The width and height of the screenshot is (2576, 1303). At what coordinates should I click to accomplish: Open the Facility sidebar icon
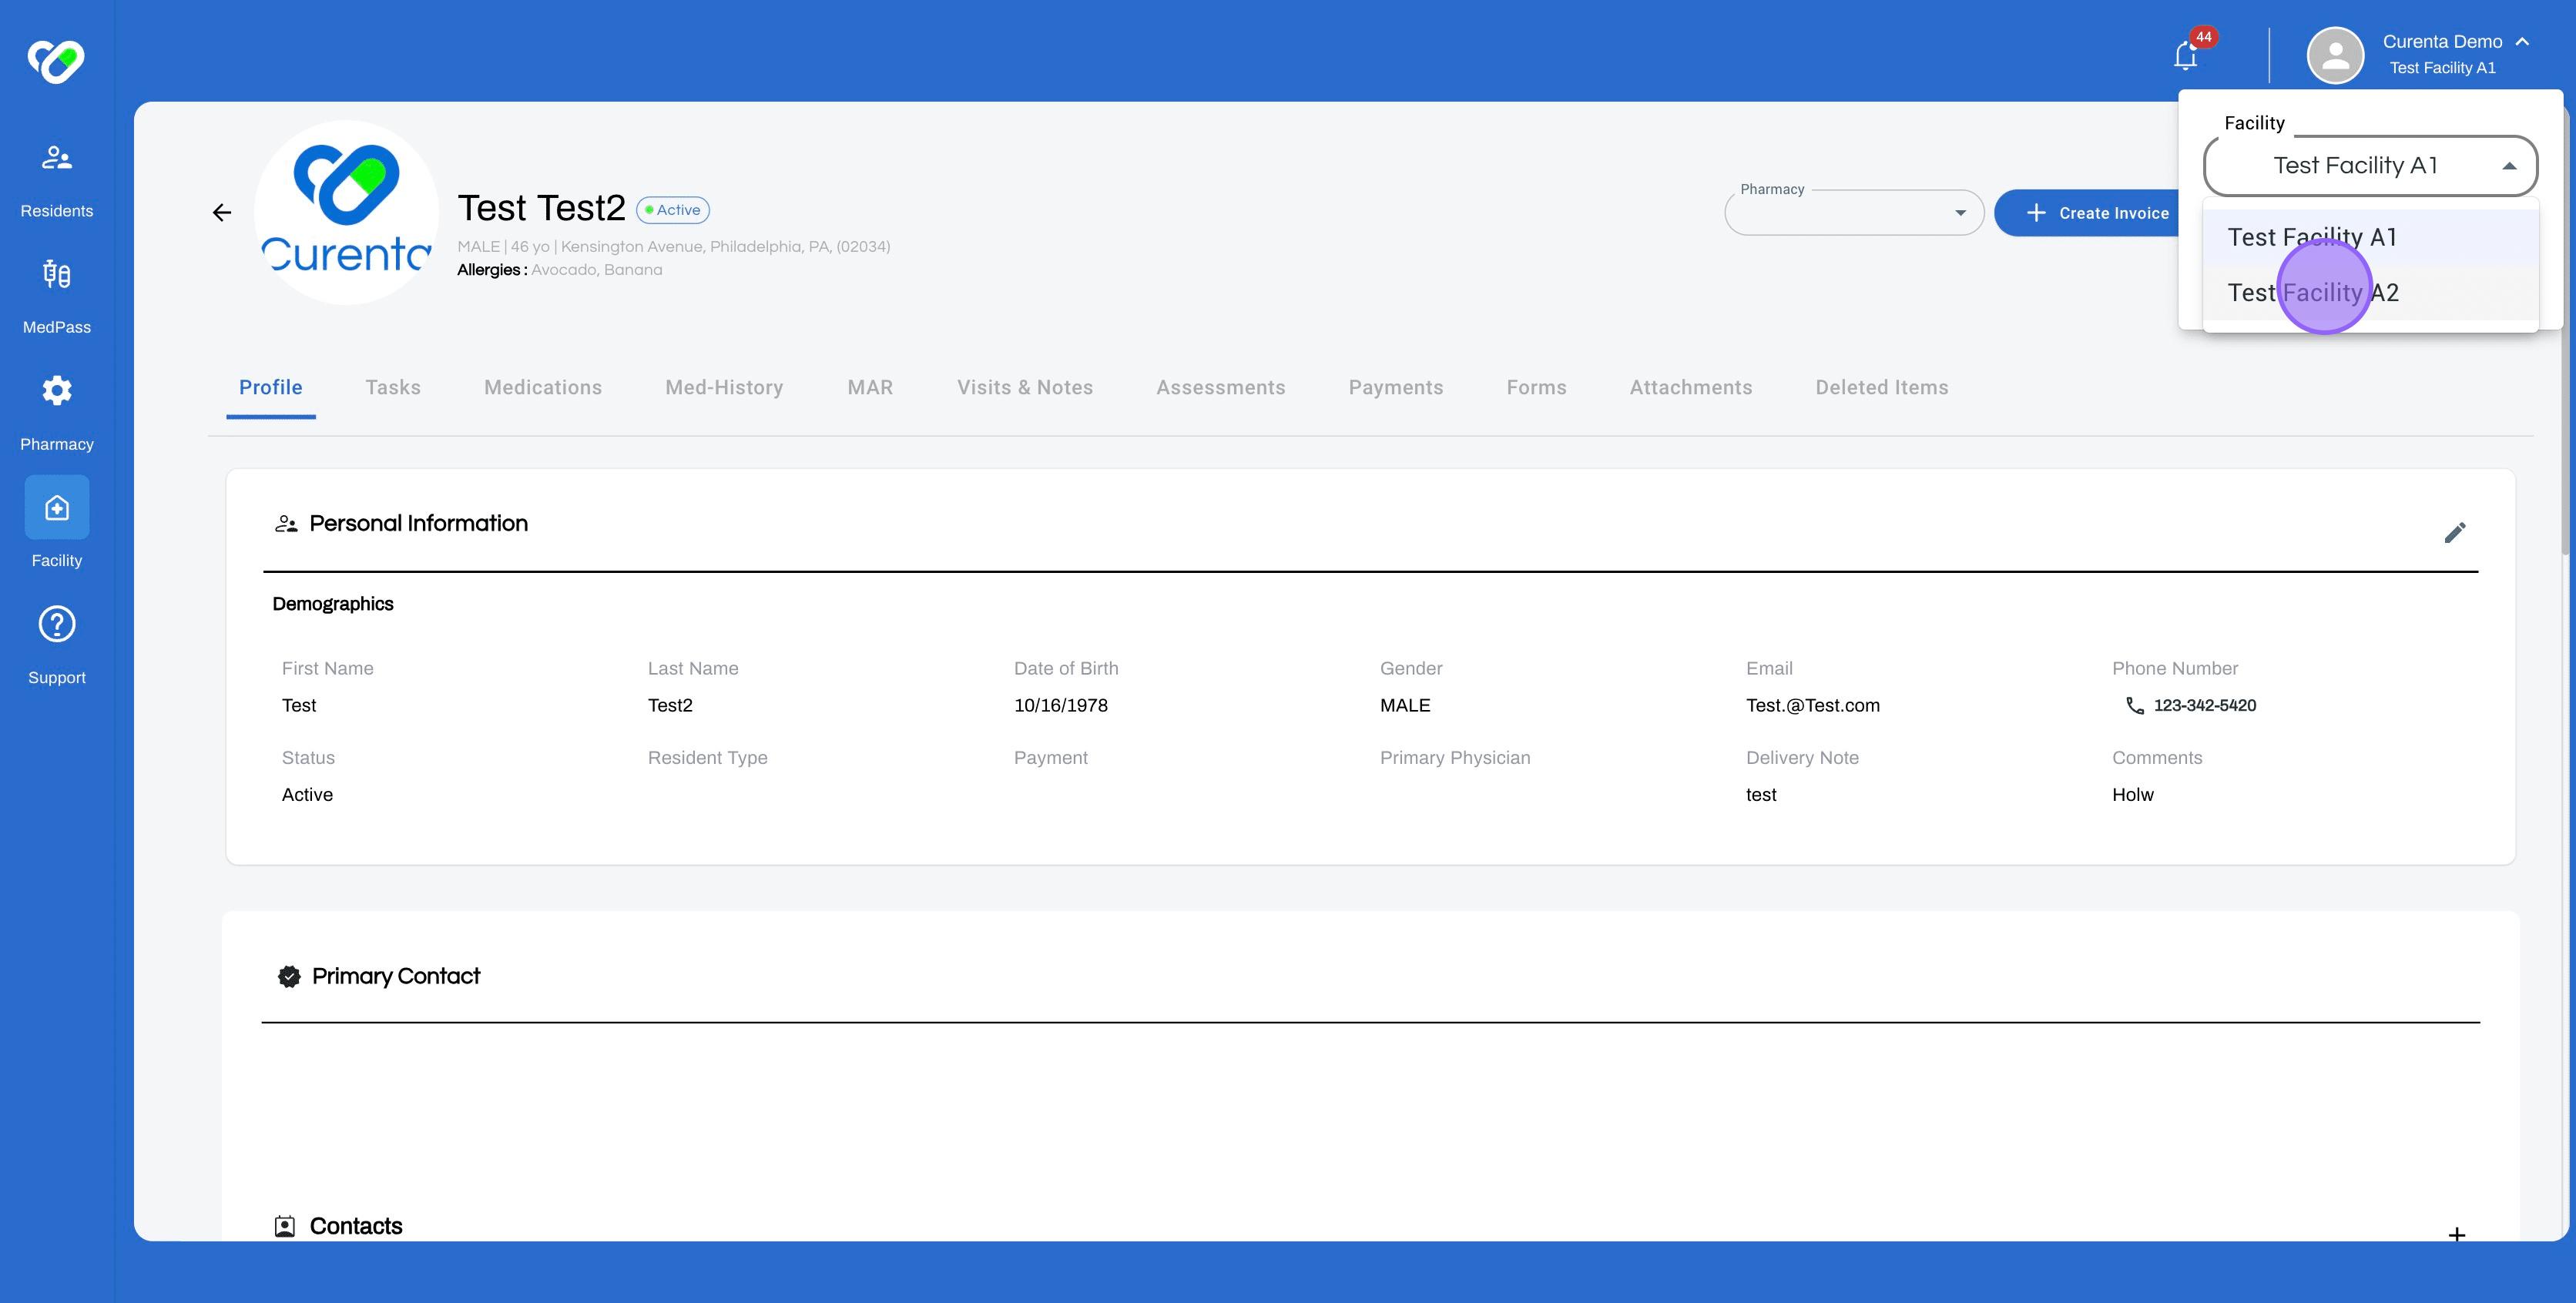pyautogui.click(x=57, y=508)
